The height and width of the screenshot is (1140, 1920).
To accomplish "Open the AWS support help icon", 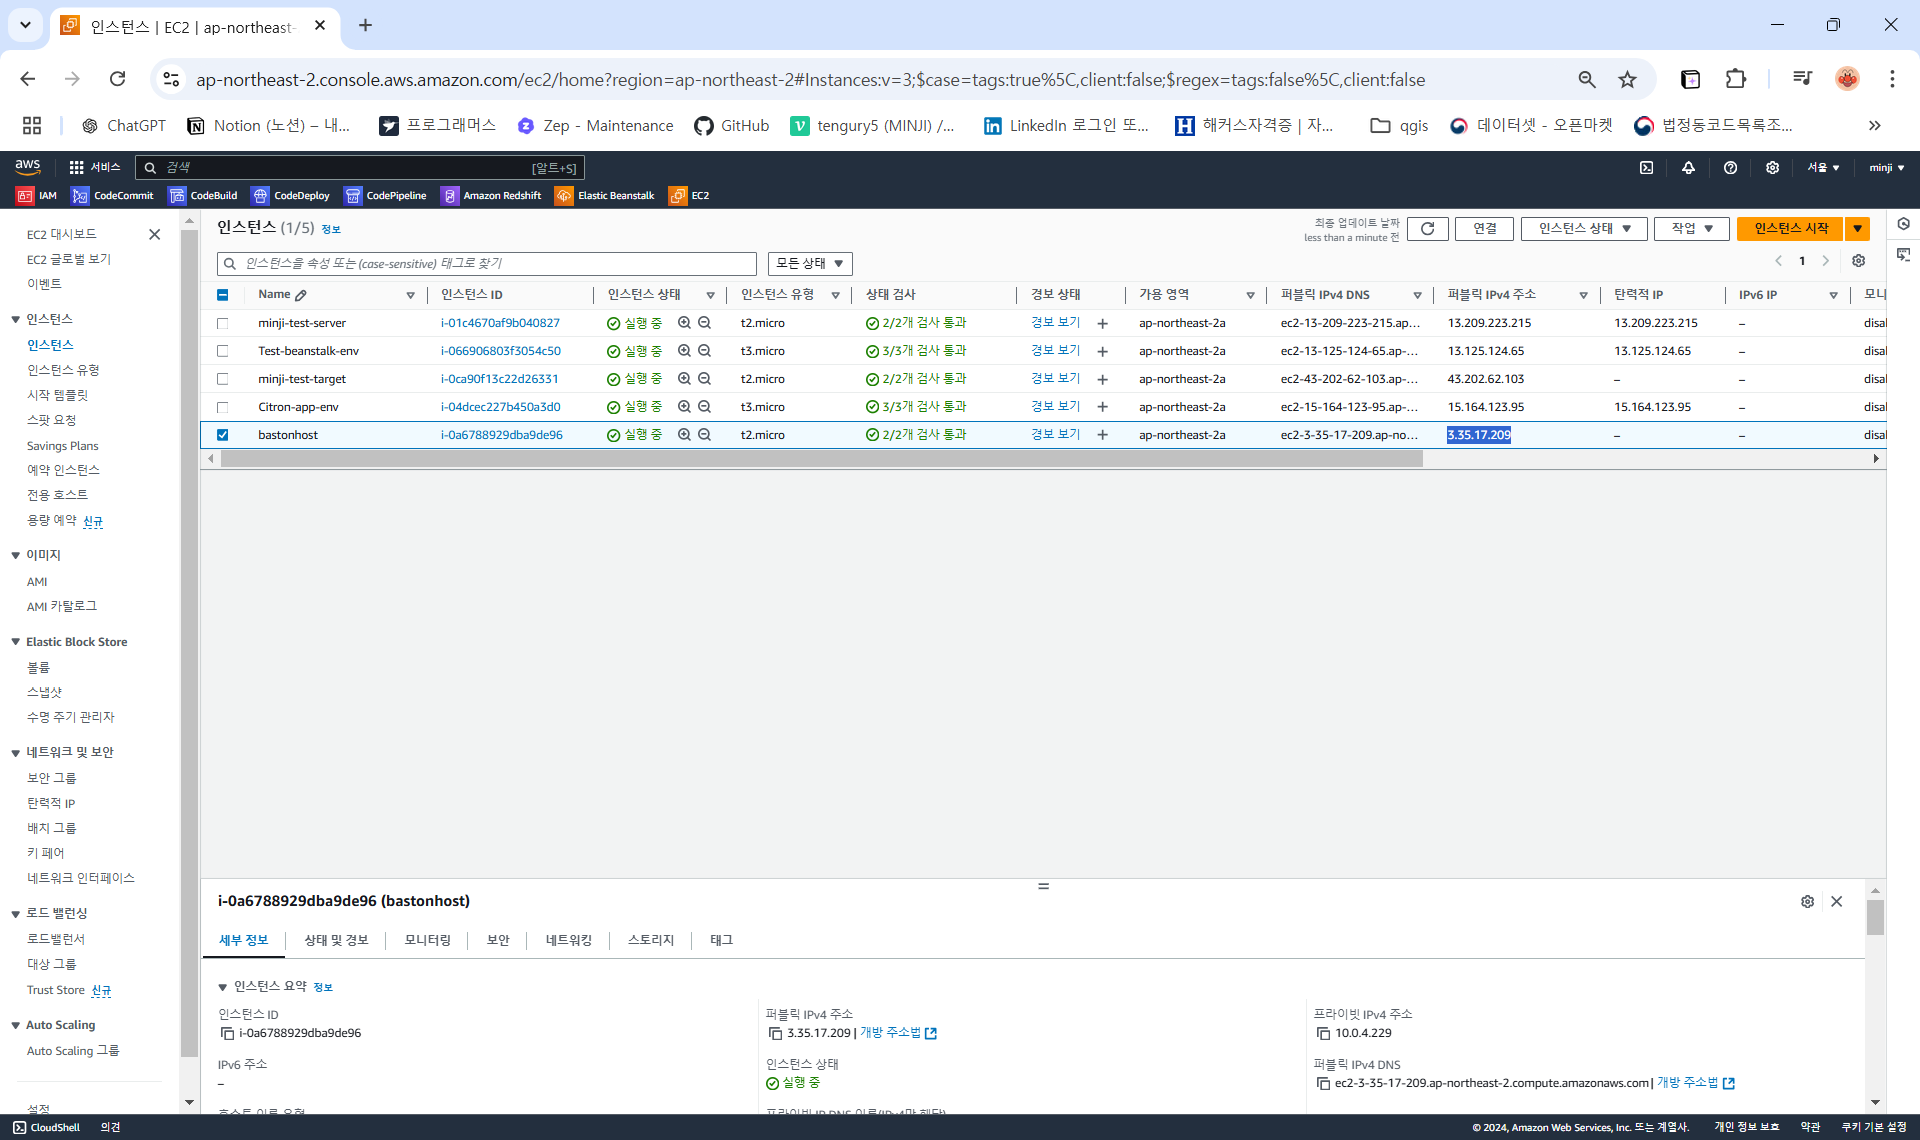I will pos(1730,168).
